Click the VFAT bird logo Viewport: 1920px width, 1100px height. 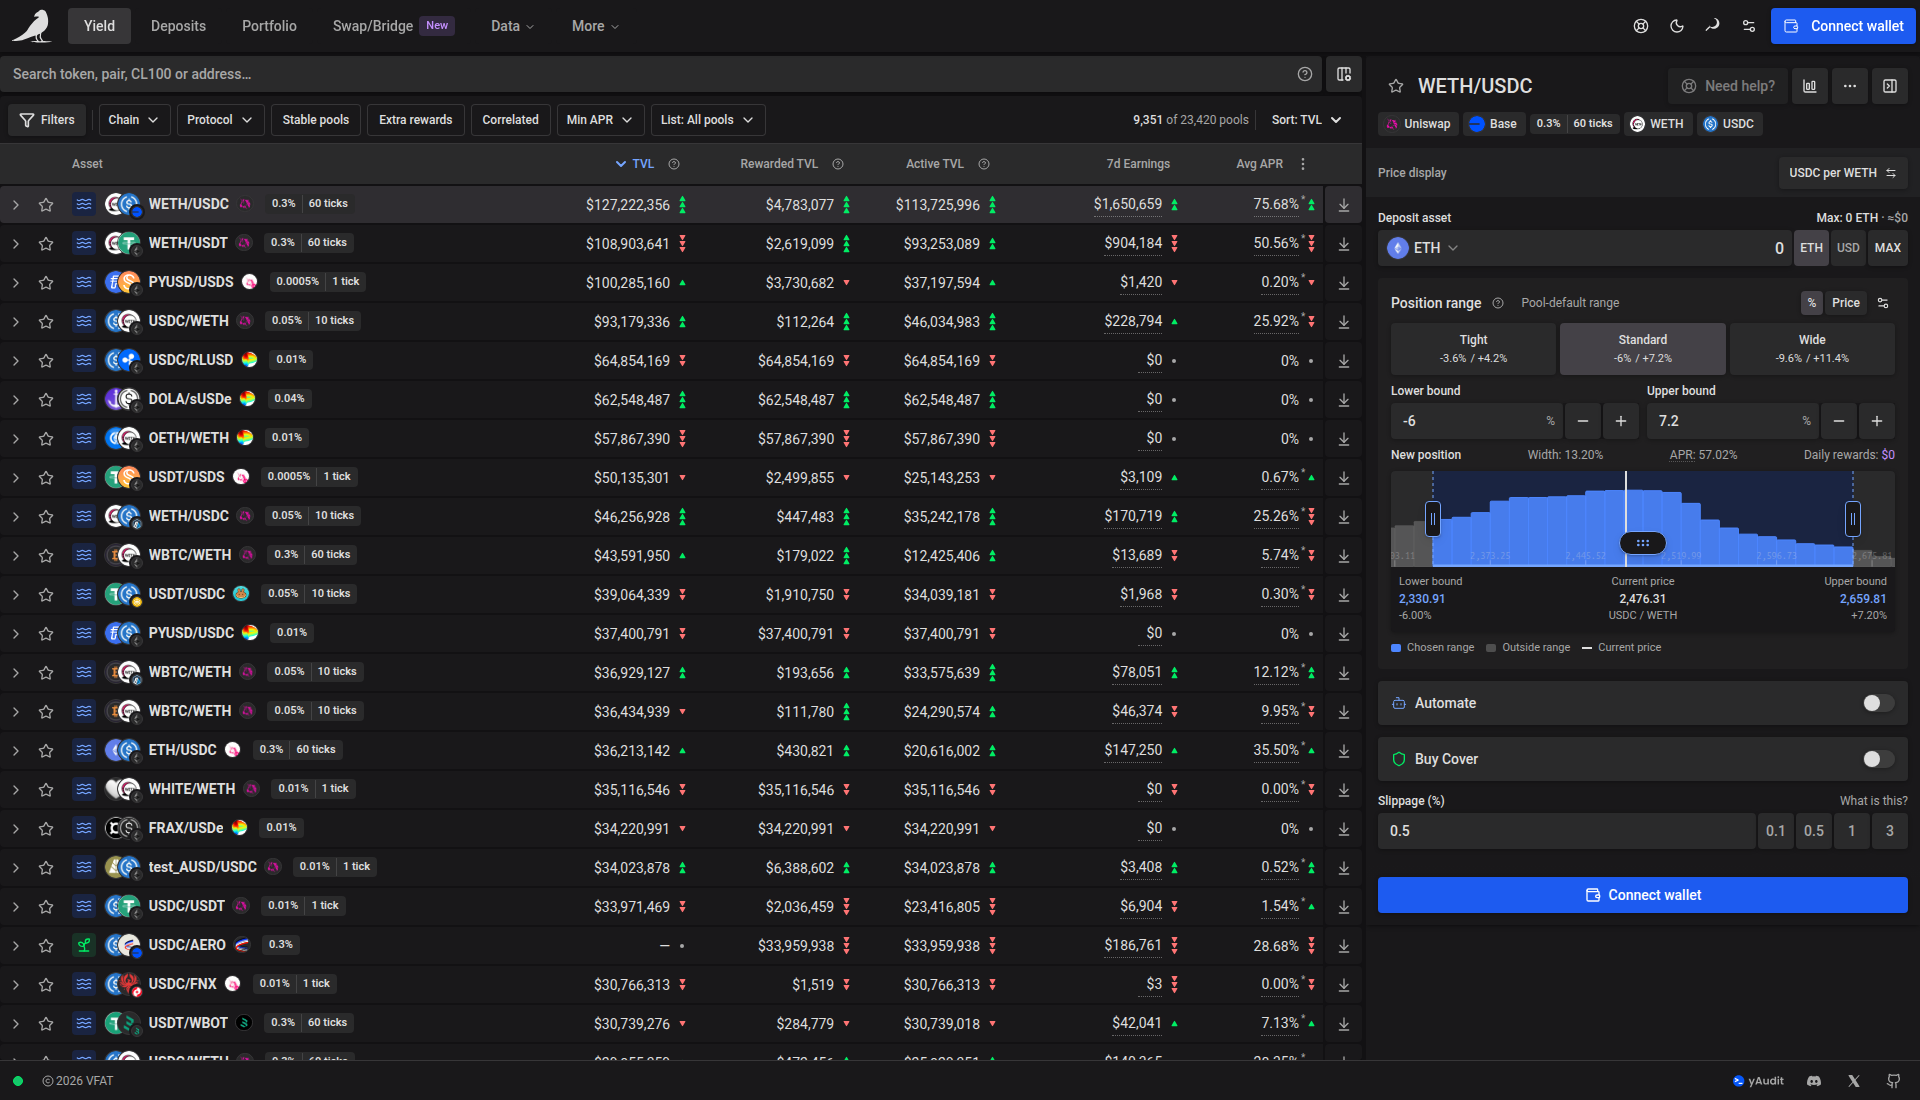32,26
